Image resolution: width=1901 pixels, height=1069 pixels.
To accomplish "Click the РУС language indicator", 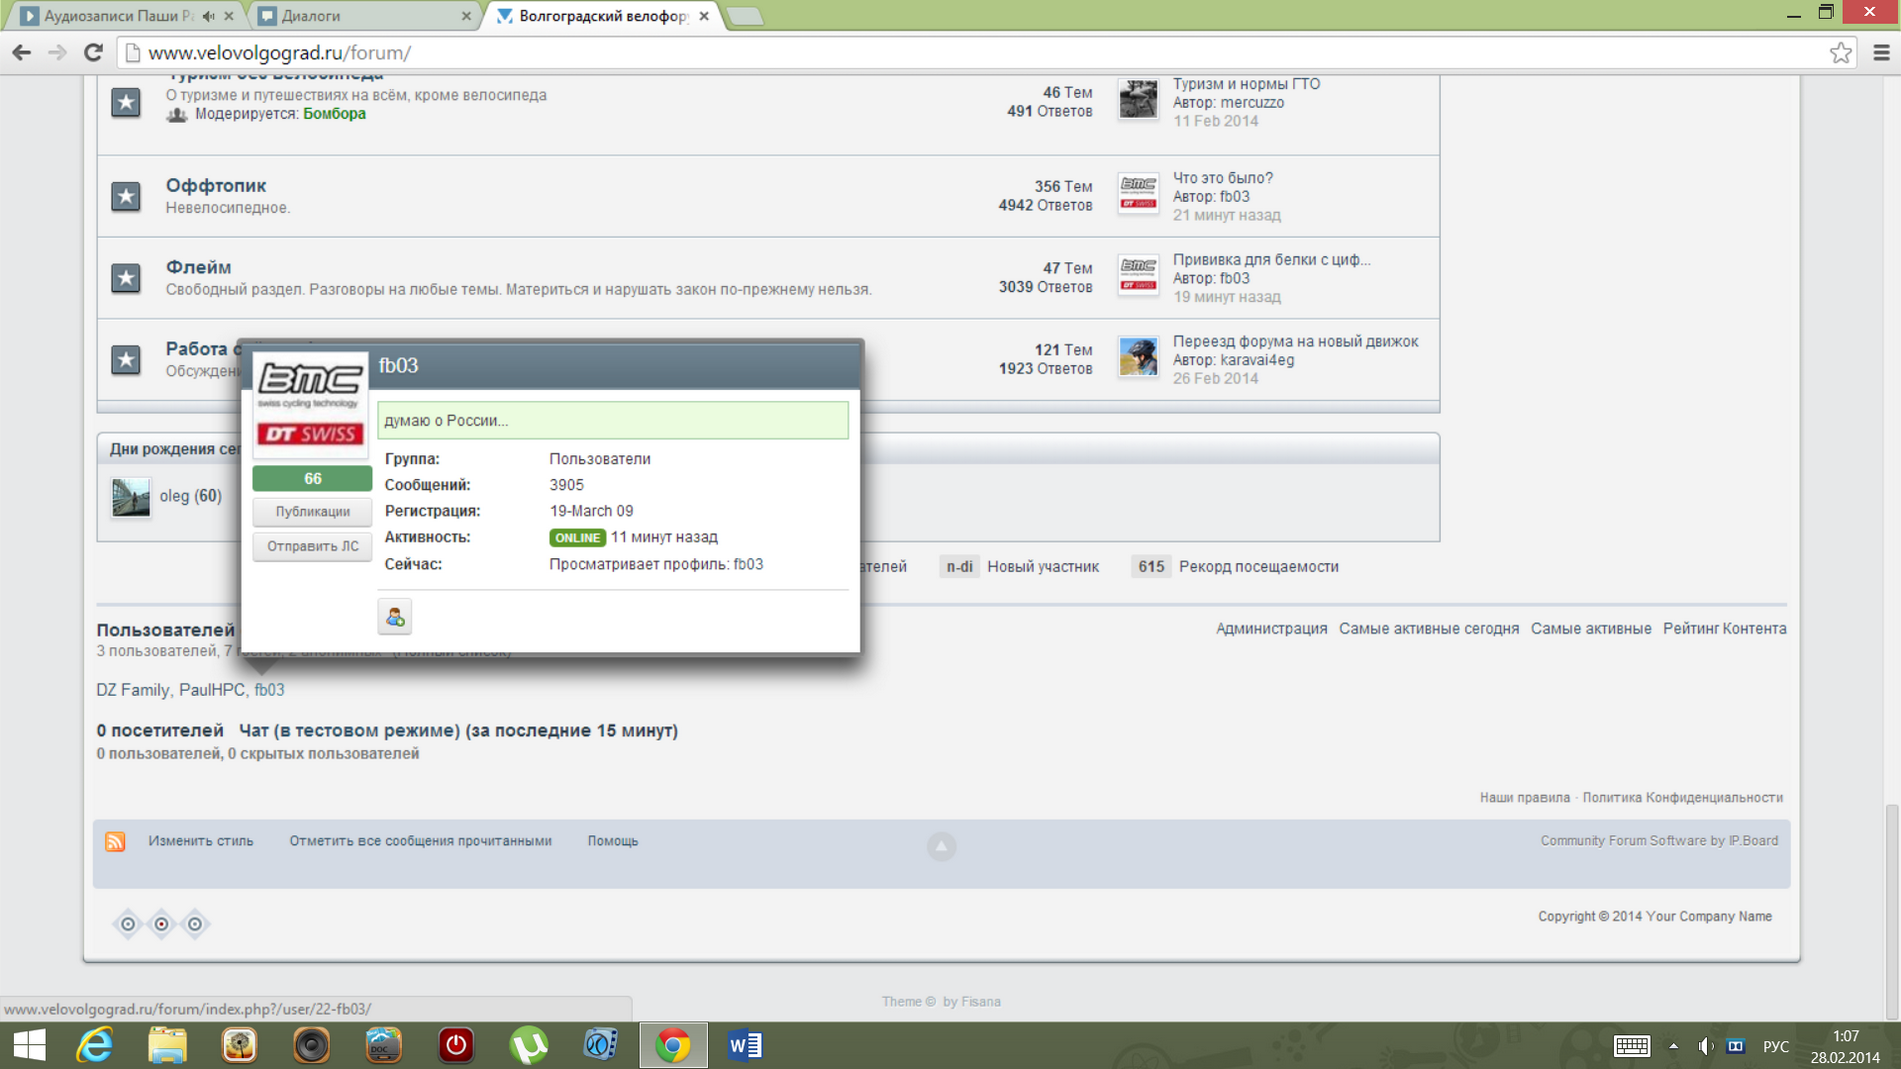I will [1776, 1046].
